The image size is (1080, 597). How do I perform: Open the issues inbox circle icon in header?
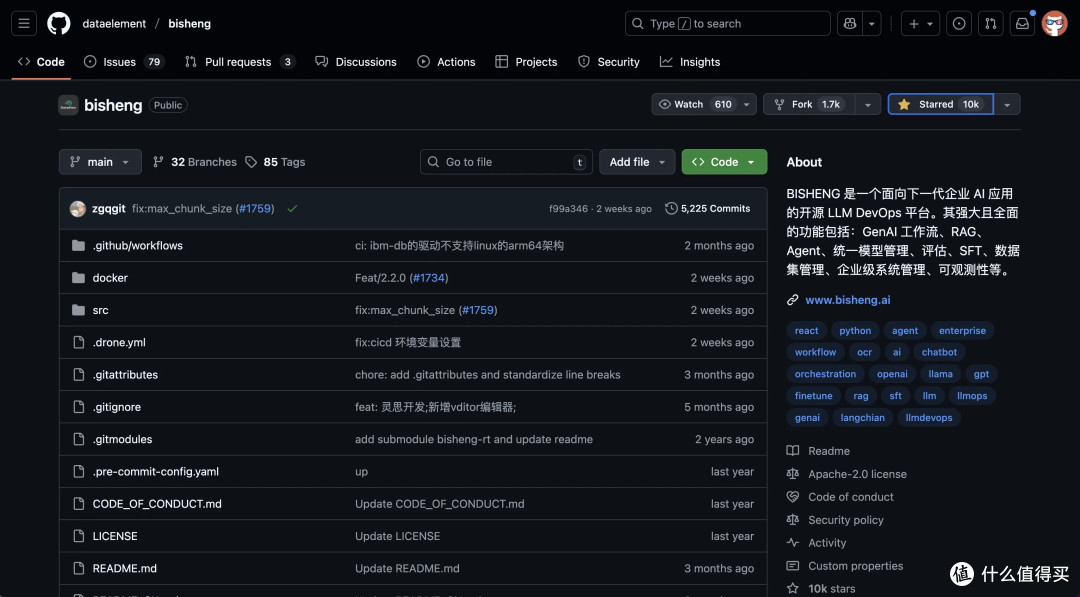click(x=959, y=23)
